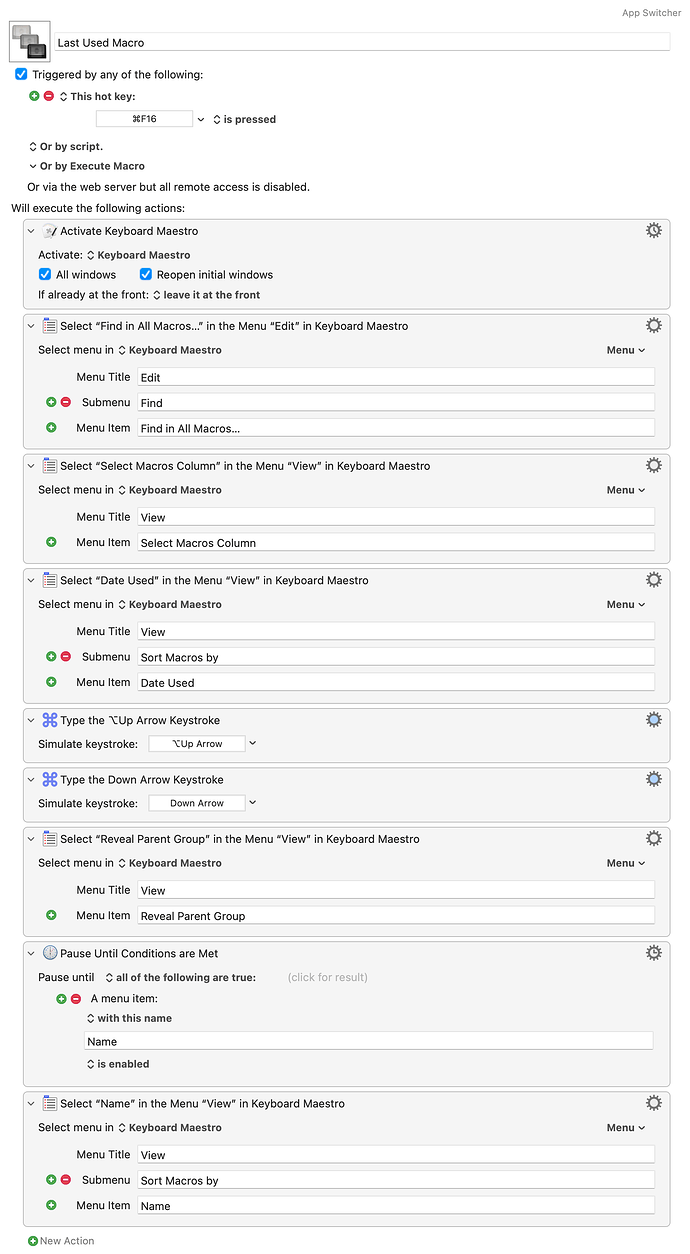The image size is (690, 1254).
Task: Open gear menu for Reveal Parent Group action
Action: [x=653, y=838]
